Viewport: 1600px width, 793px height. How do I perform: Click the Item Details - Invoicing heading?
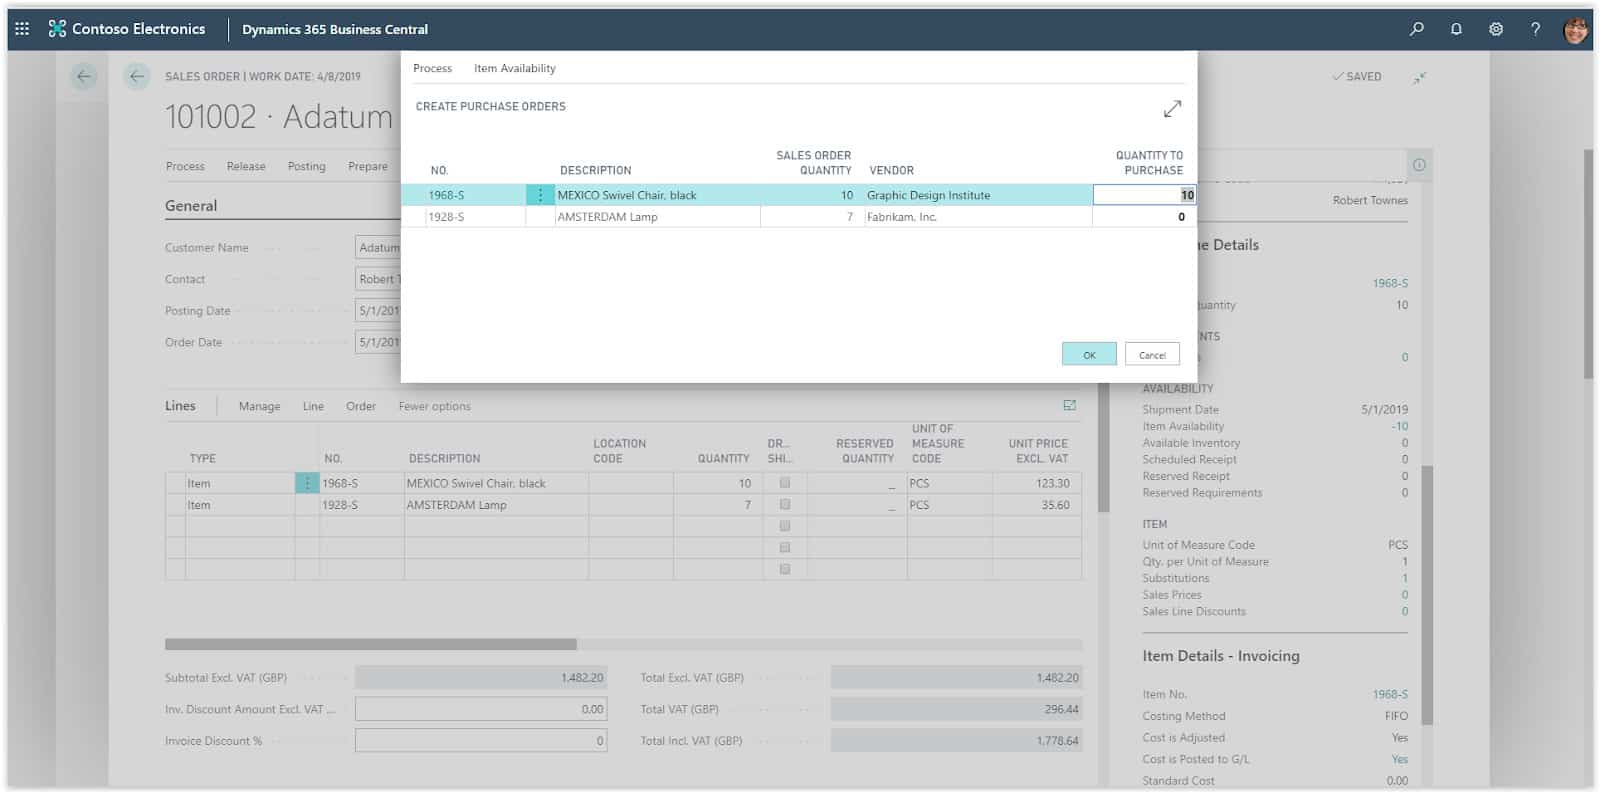pos(1221,656)
